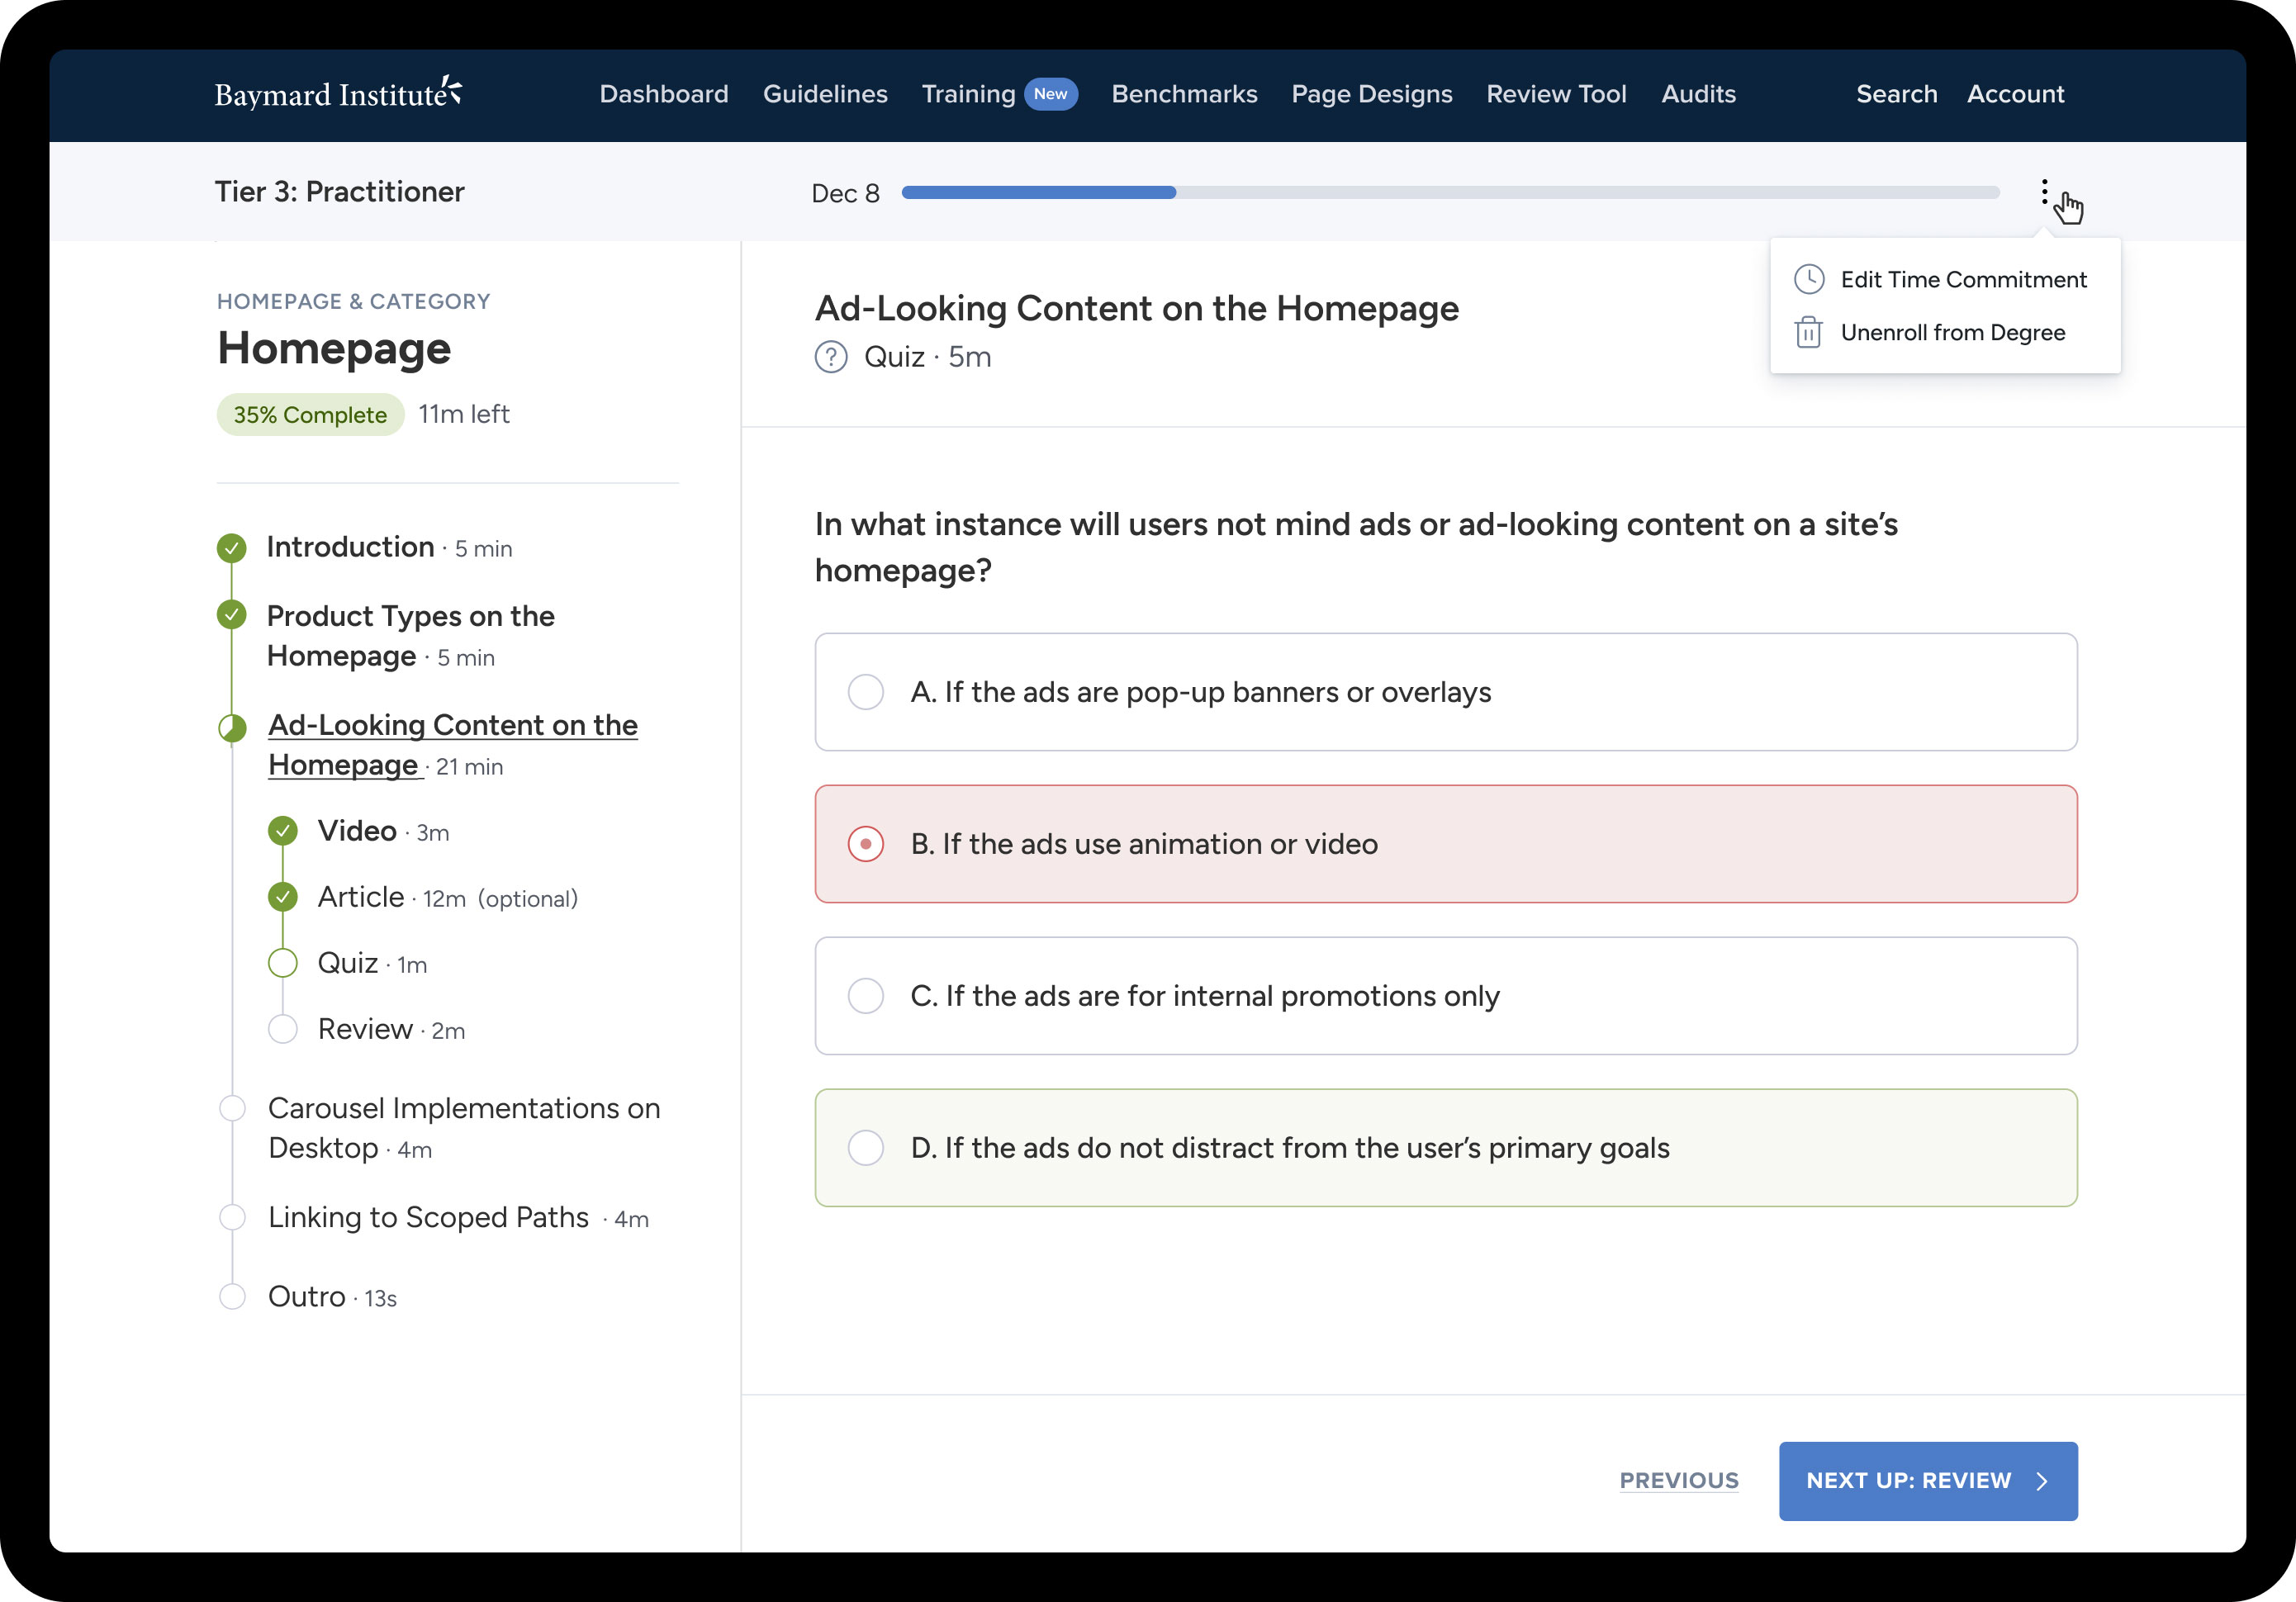
Task: Click the quiz question text
Action: pos(1355,547)
